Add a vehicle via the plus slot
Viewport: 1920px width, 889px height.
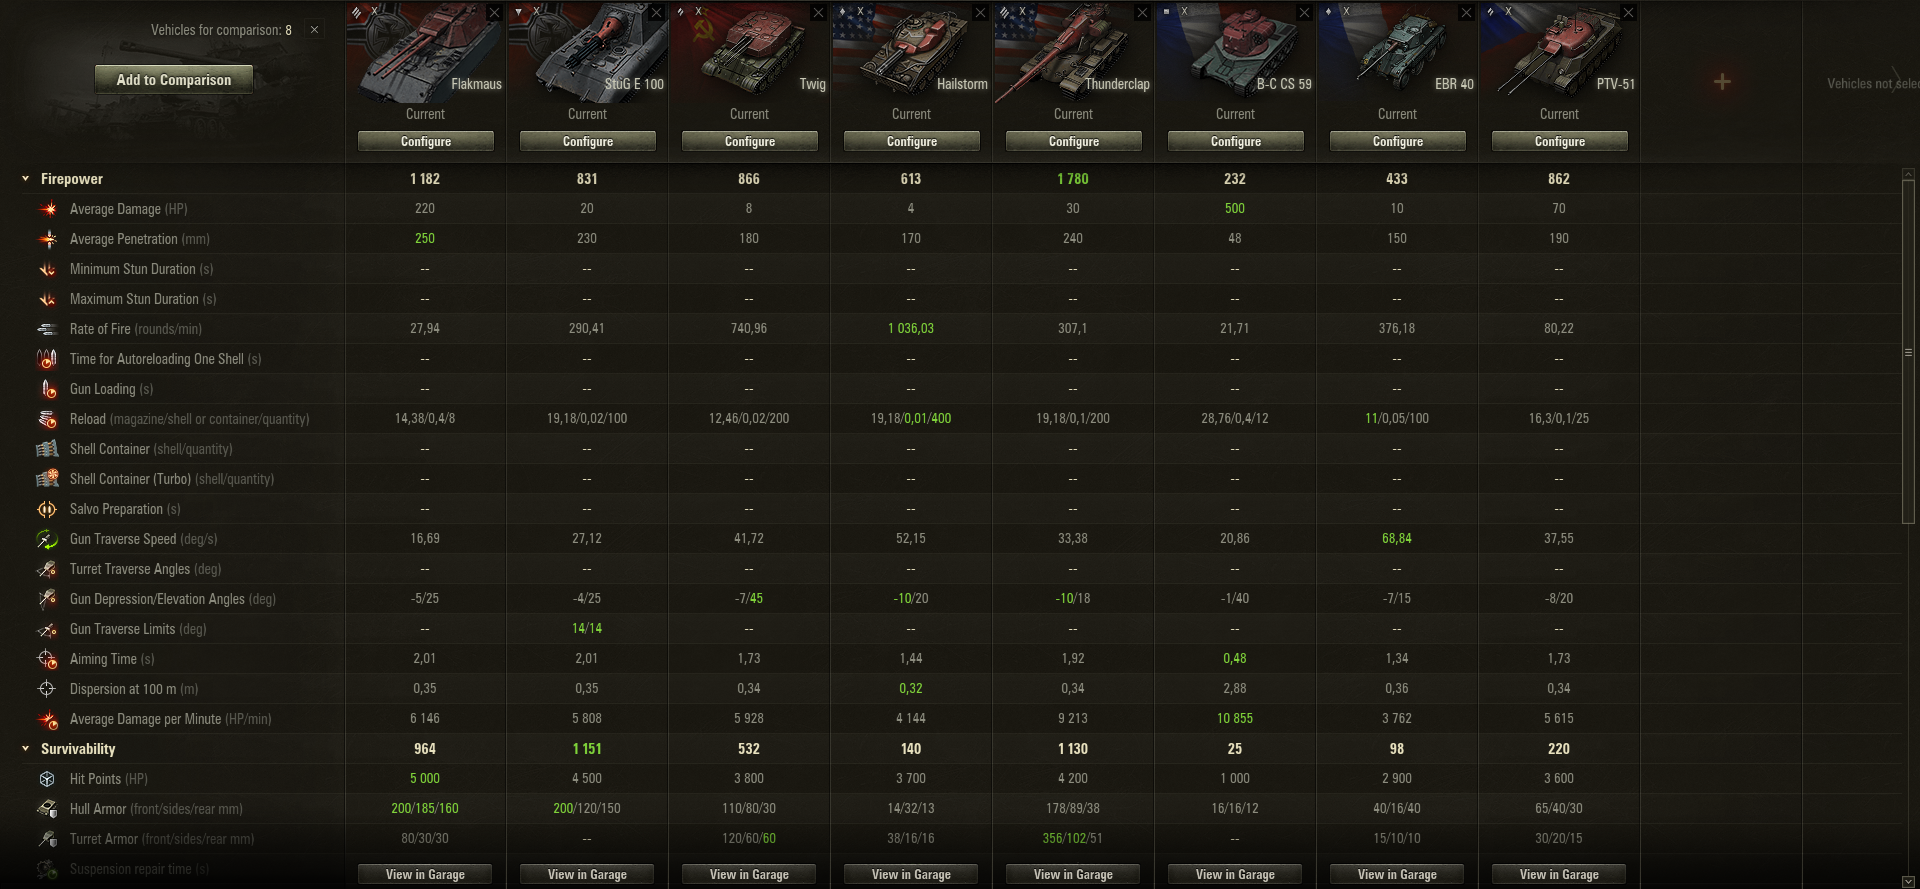coord(1722,82)
